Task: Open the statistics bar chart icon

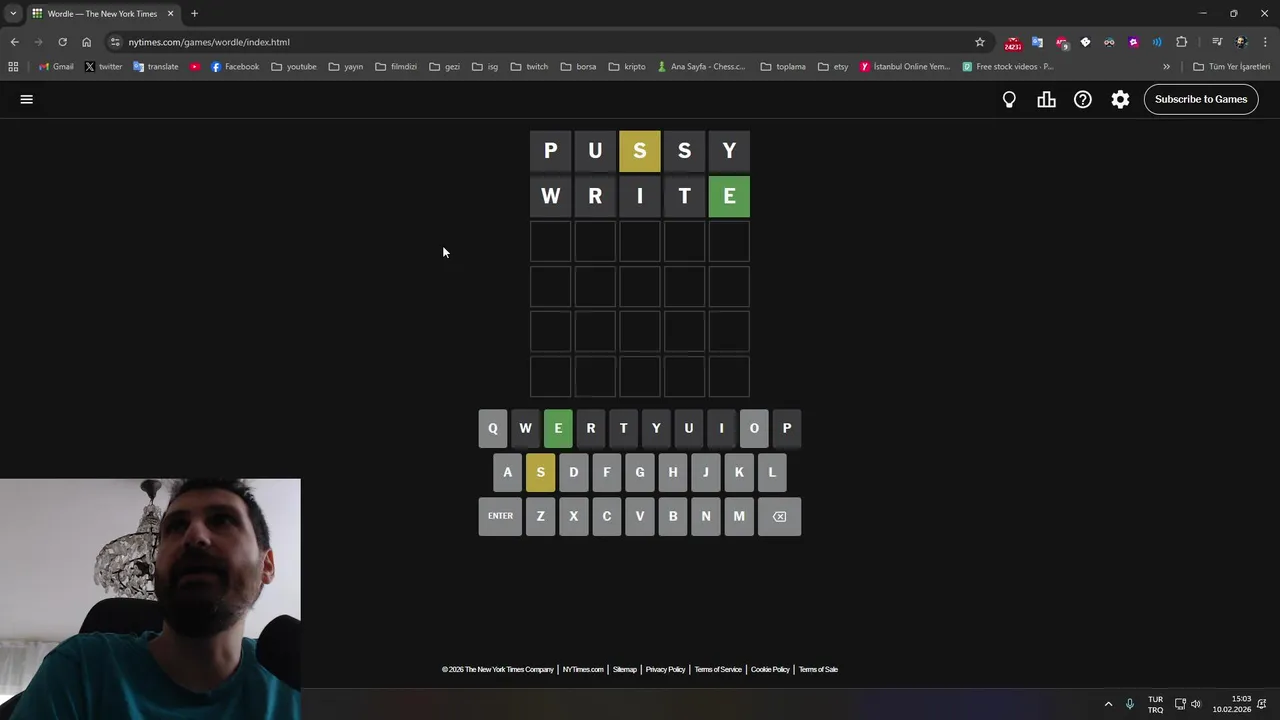Action: [x=1046, y=99]
